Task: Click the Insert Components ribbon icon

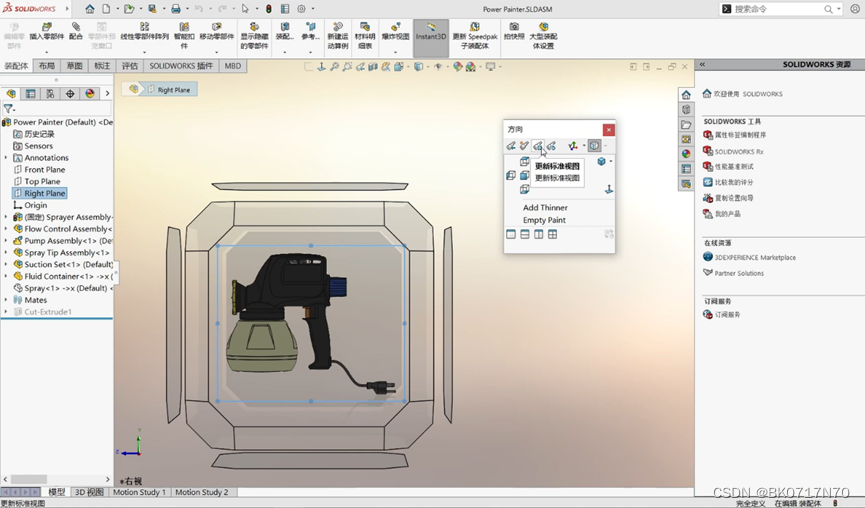Action: click(x=47, y=31)
